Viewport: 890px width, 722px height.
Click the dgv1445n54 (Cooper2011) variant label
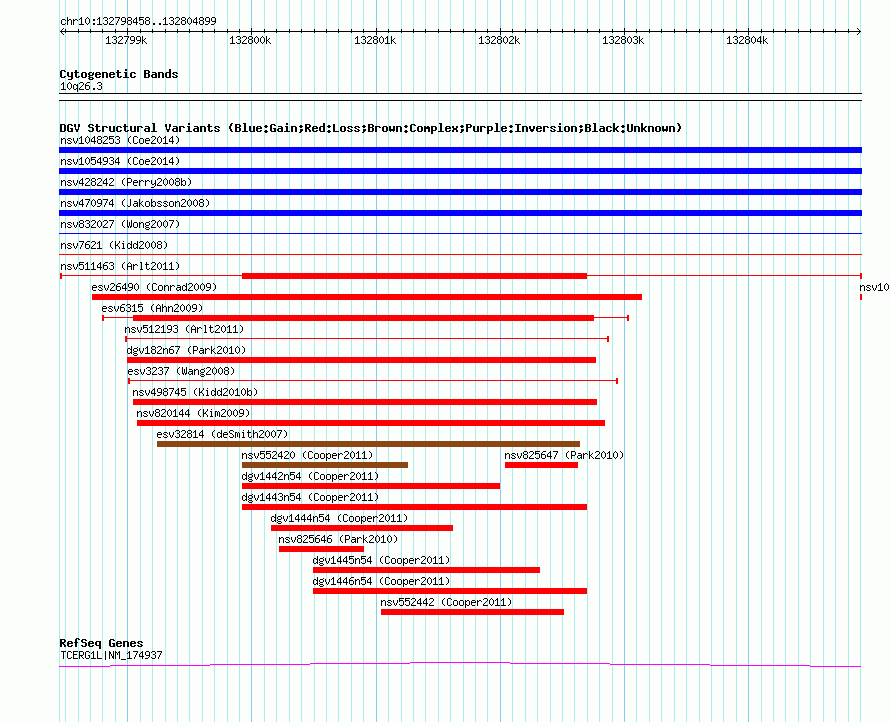tap(381, 560)
